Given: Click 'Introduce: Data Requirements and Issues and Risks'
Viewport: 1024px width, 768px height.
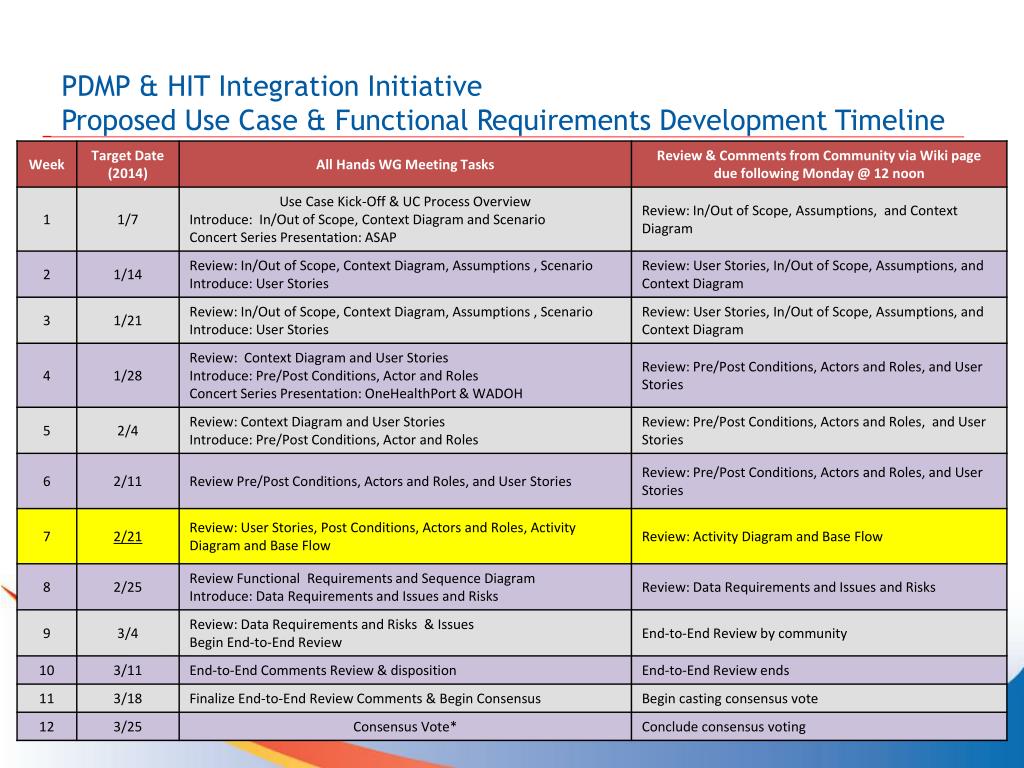Looking at the screenshot, I should point(344,596).
